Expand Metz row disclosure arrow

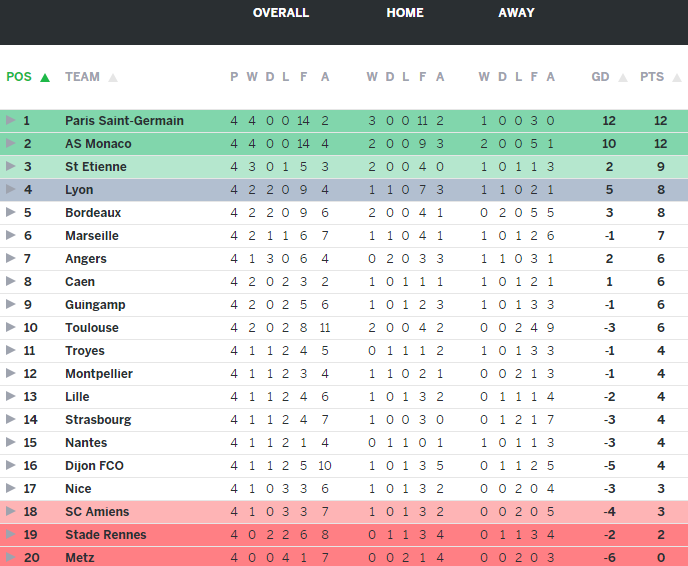tap(11, 558)
